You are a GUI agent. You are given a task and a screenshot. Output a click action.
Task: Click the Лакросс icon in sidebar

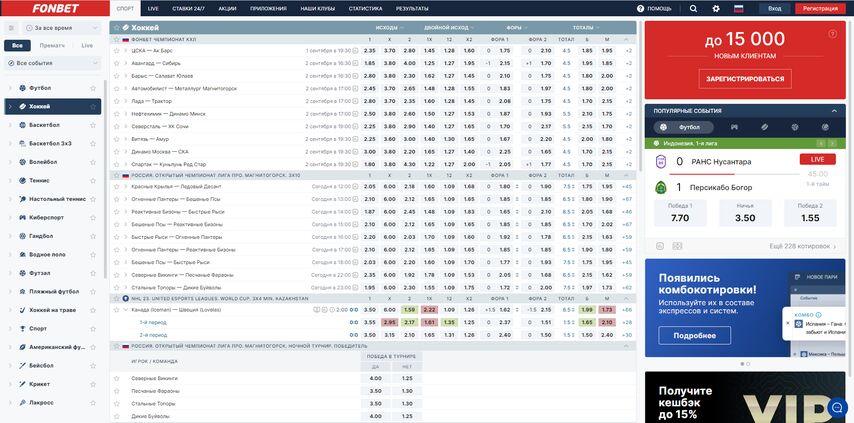click(22, 402)
